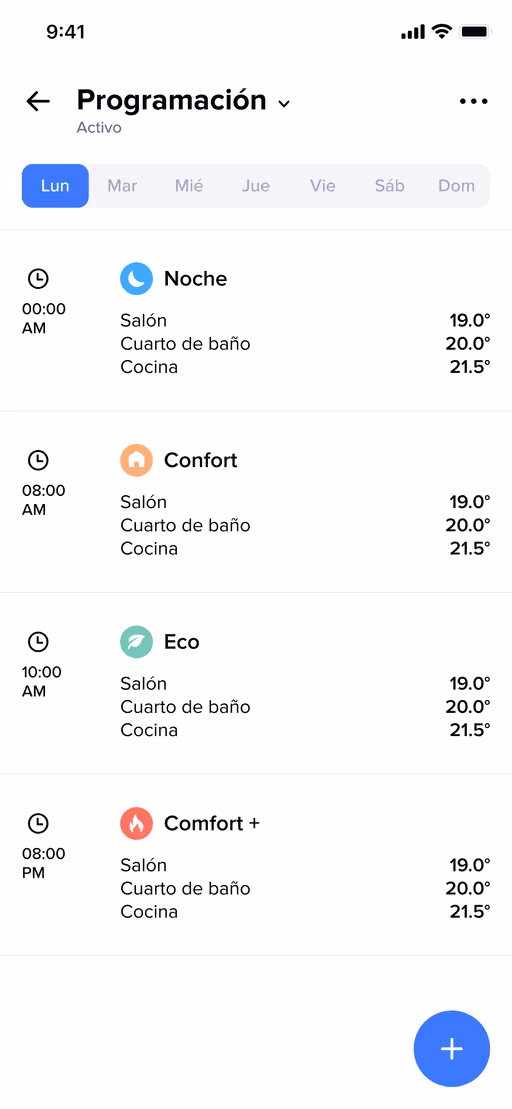Tap the clock icon above 00:00 AM
This screenshot has height=1109, width=512.
[x=38, y=279]
